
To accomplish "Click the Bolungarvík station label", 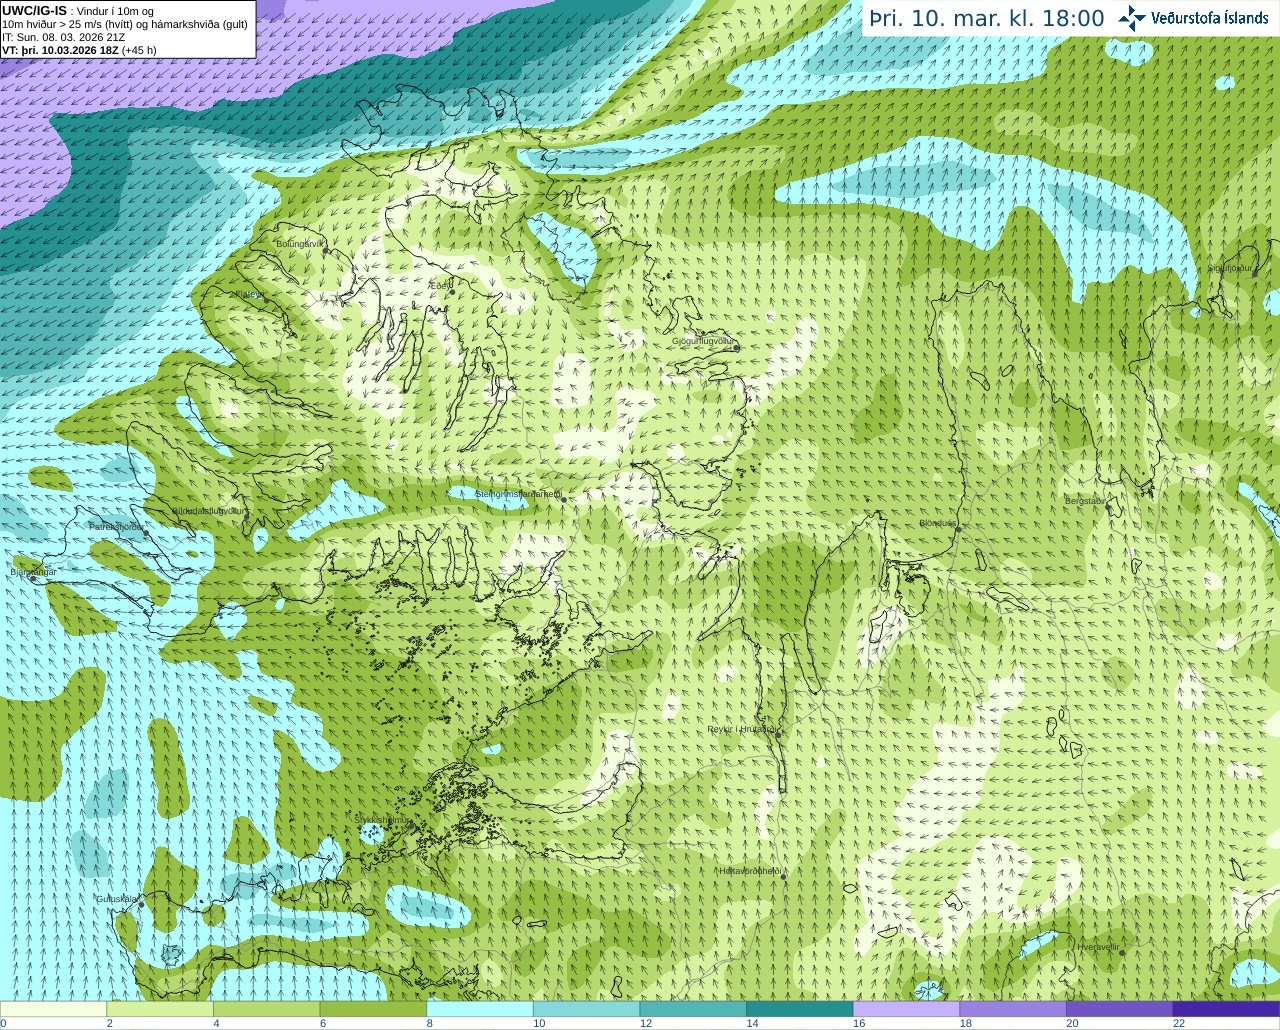I will pos(301,243).
